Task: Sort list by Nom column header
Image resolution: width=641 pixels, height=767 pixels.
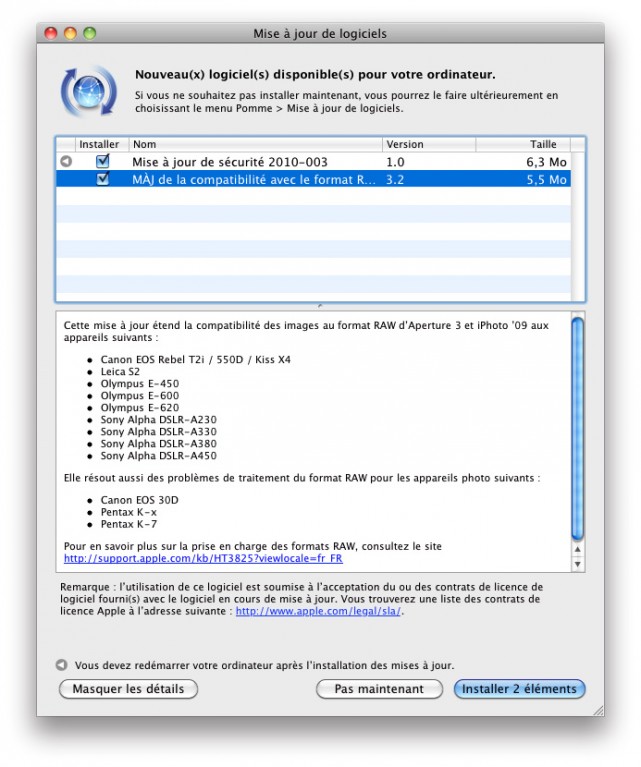Action: click(255, 144)
